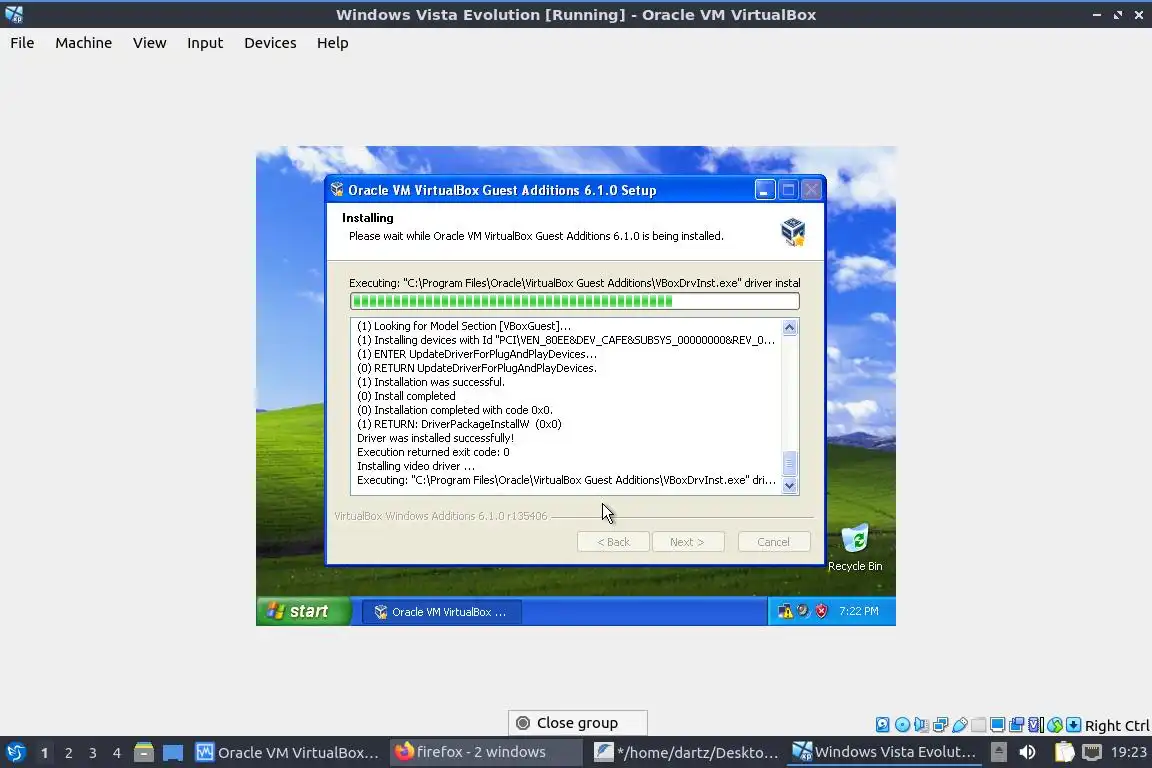This screenshot has height=768, width=1152.
Task: Click log line 'Installing video driver ...'
Action: pos(416,466)
